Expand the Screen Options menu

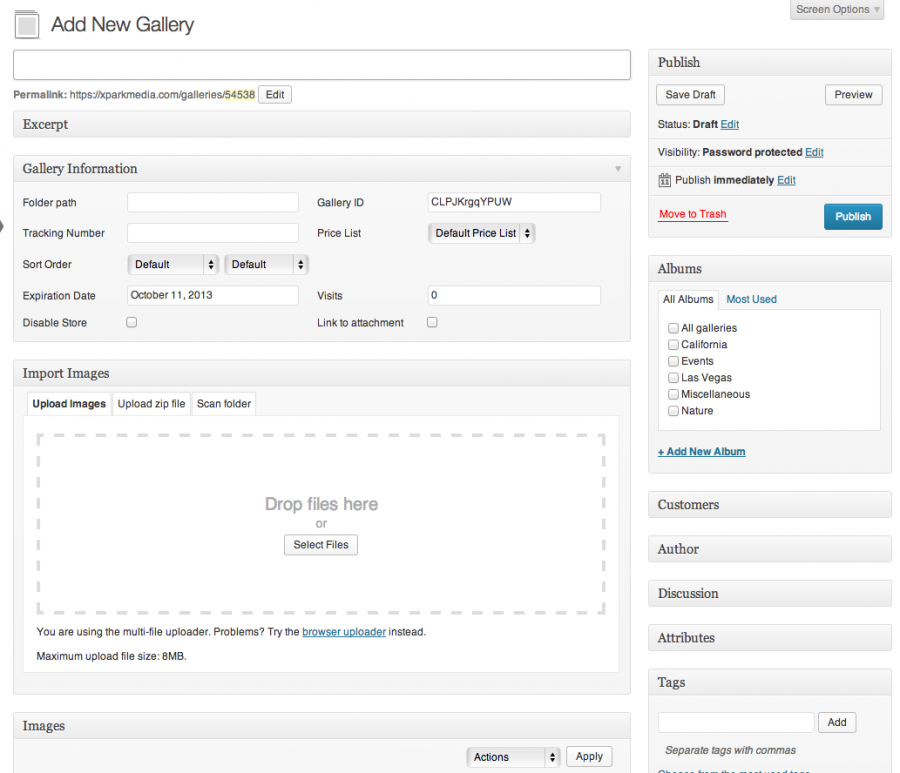(x=838, y=10)
